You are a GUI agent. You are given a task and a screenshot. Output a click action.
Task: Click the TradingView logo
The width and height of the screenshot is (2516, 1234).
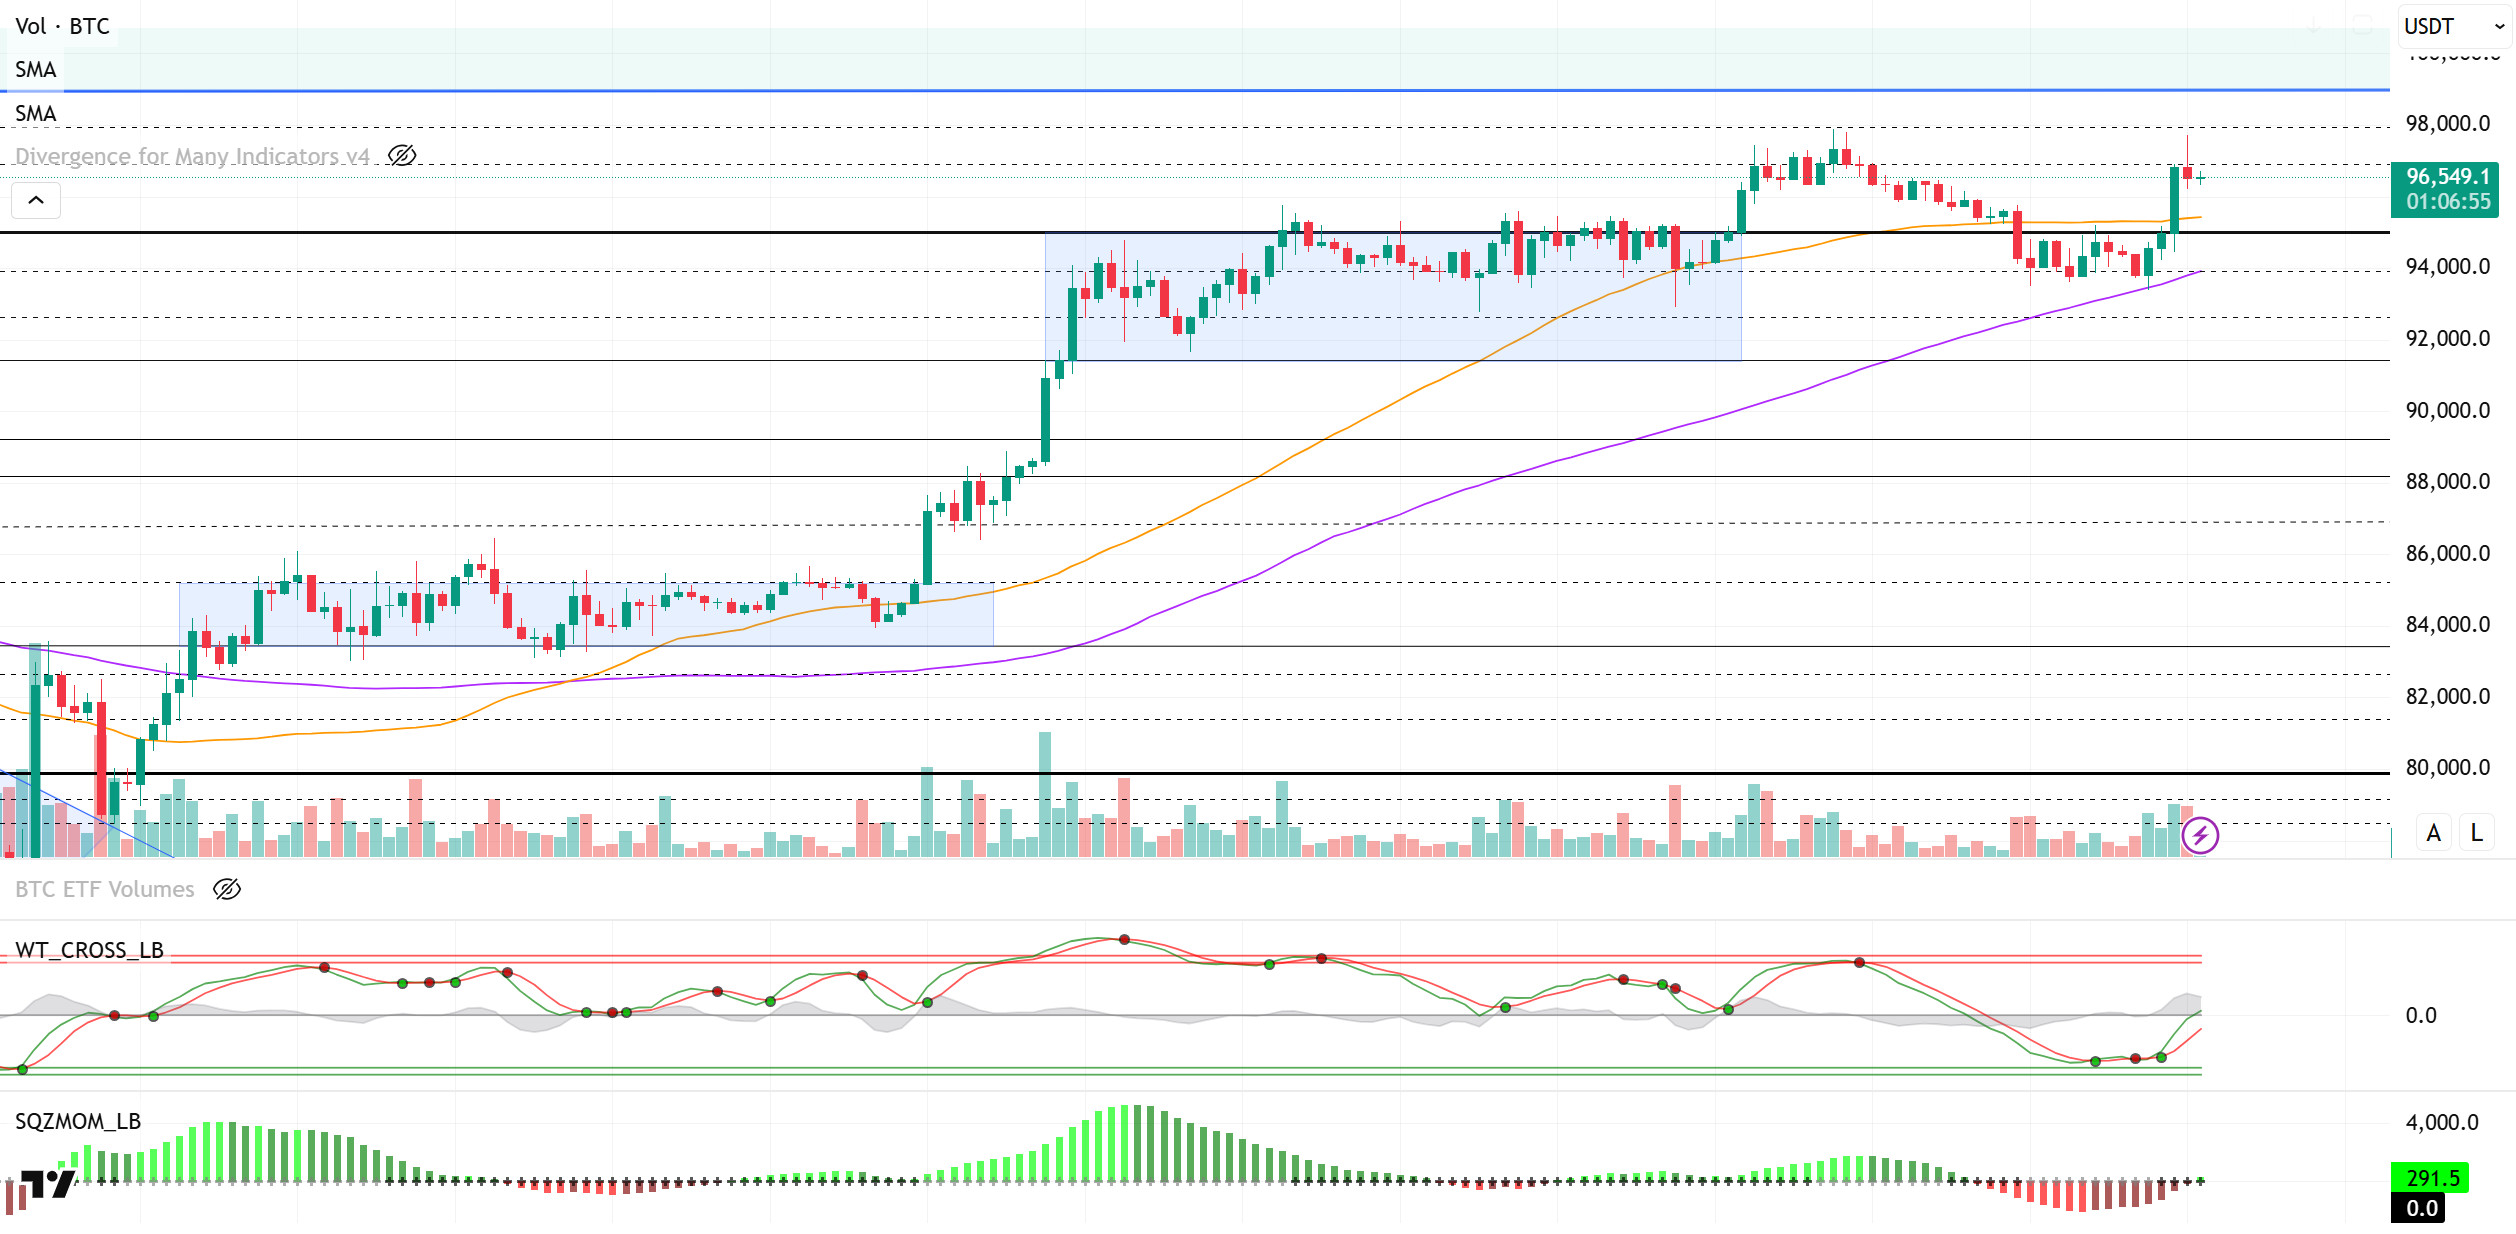[x=47, y=1184]
